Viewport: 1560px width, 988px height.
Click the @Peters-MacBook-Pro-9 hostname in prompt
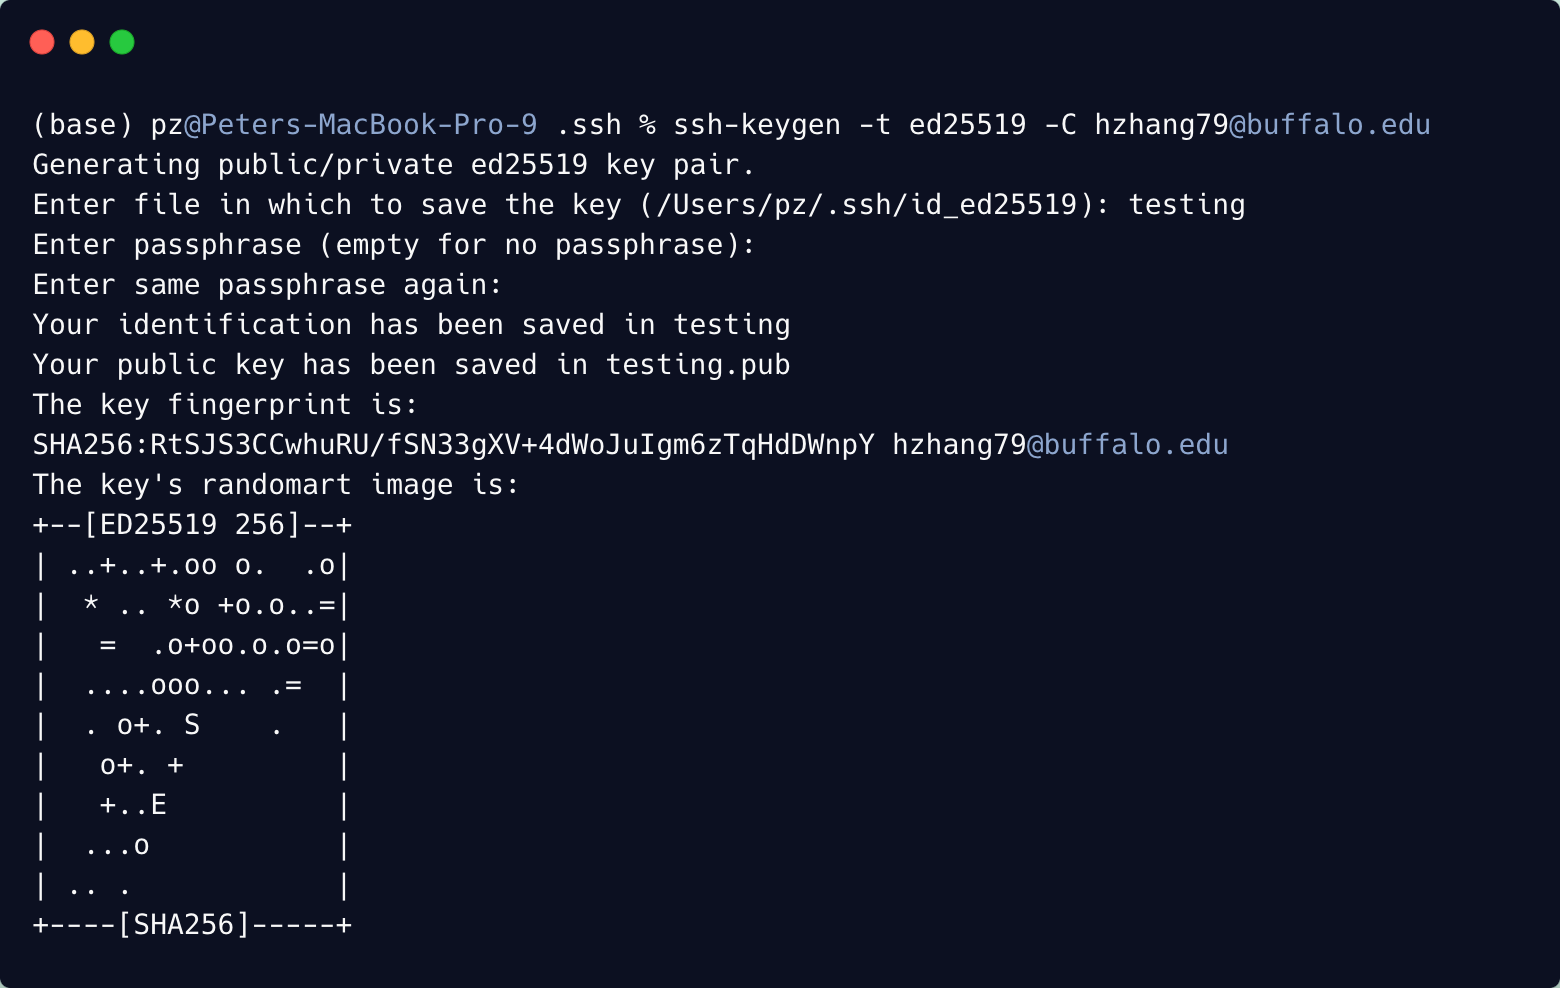coord(361,125)
